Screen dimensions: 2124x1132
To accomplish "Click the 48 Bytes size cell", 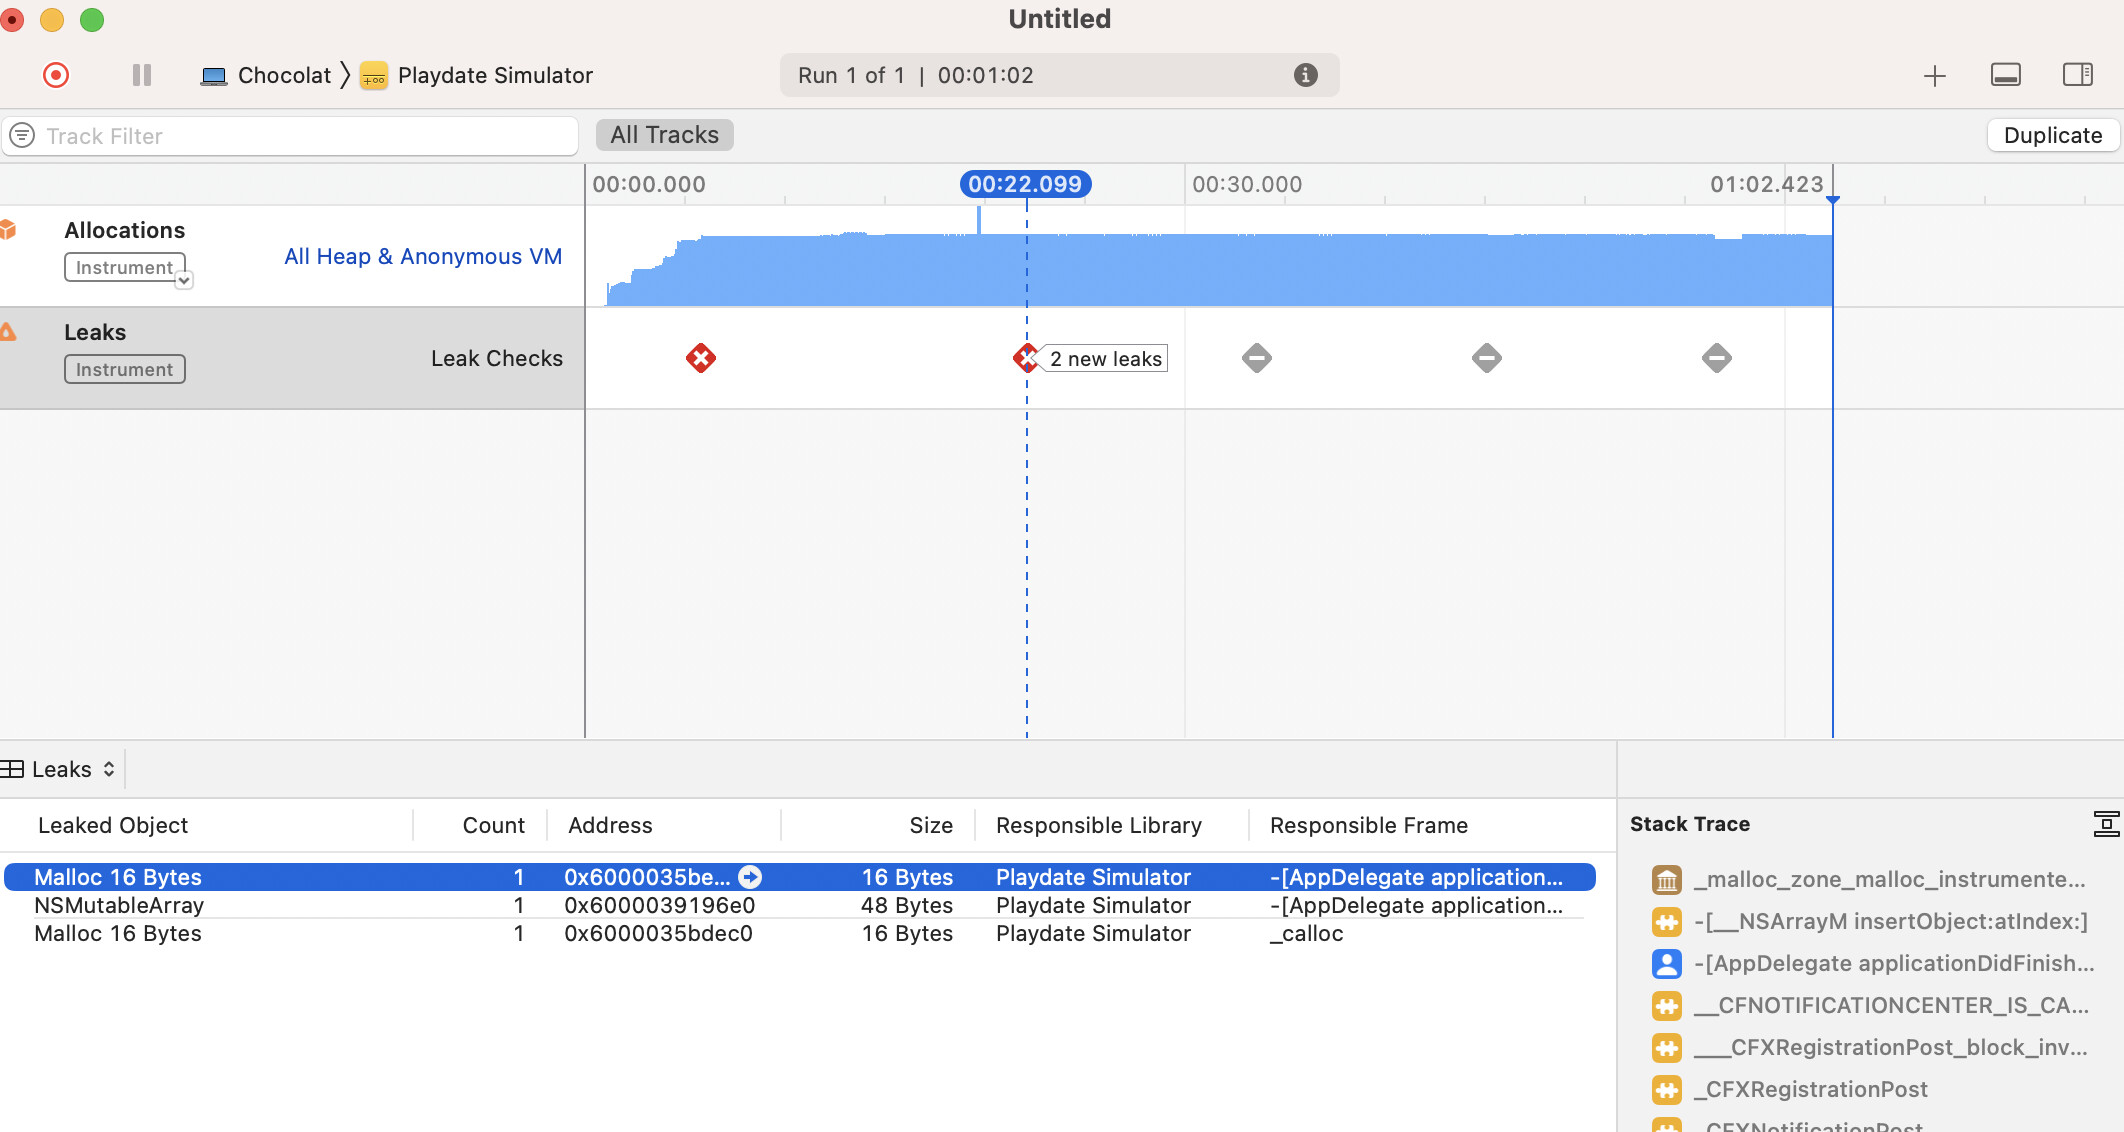I will [x=906, y=905].
